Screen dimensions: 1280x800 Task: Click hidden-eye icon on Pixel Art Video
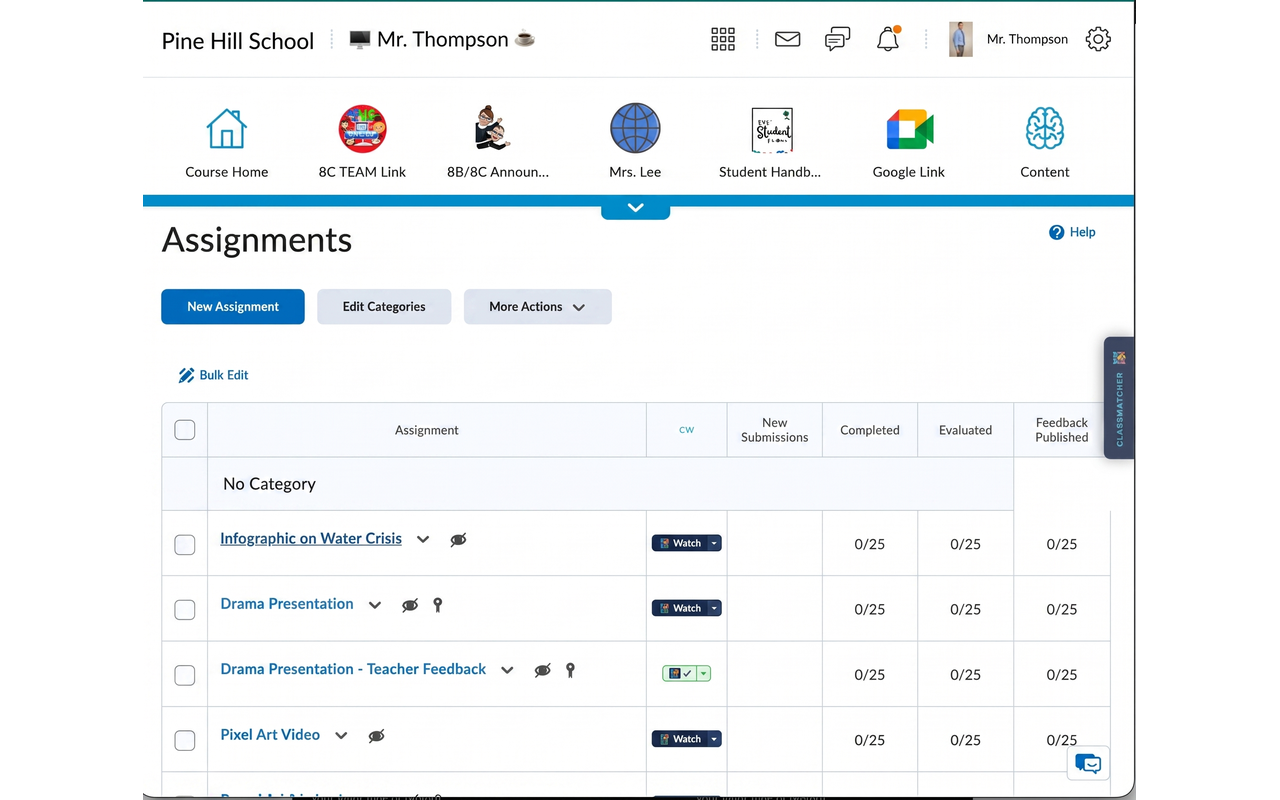376,736
